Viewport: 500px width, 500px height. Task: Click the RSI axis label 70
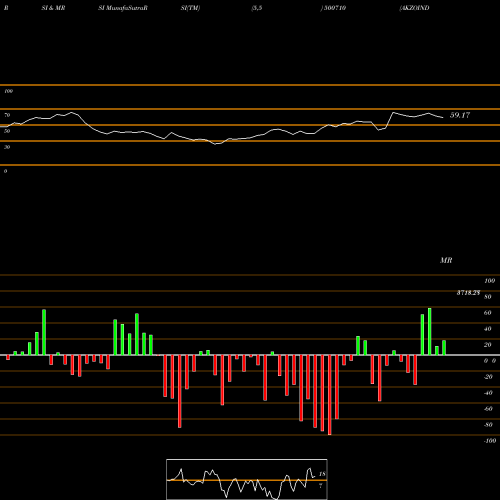coord(7,115)
